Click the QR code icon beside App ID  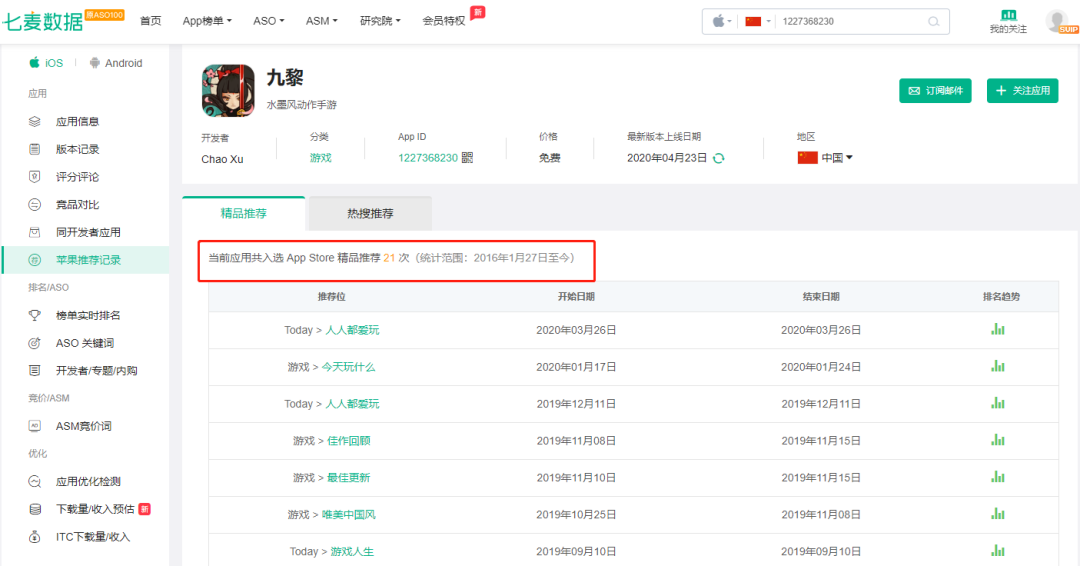[467, 158]
